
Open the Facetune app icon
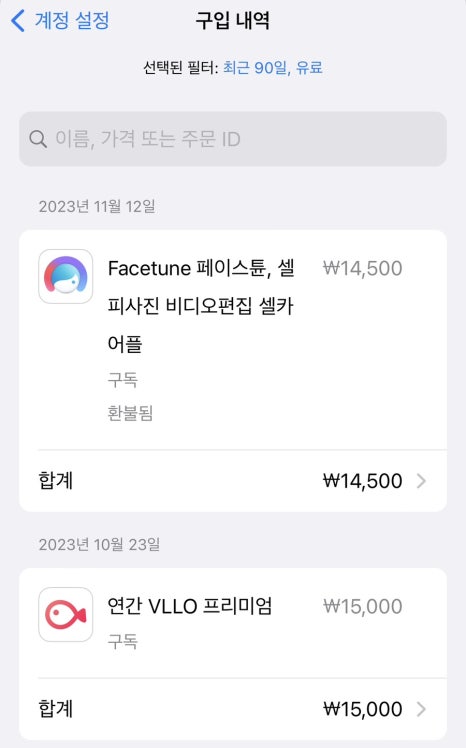(66, 276)
